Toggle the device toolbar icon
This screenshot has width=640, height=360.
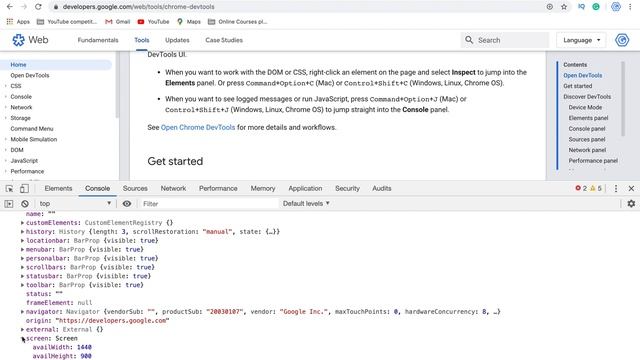(24, 189)
